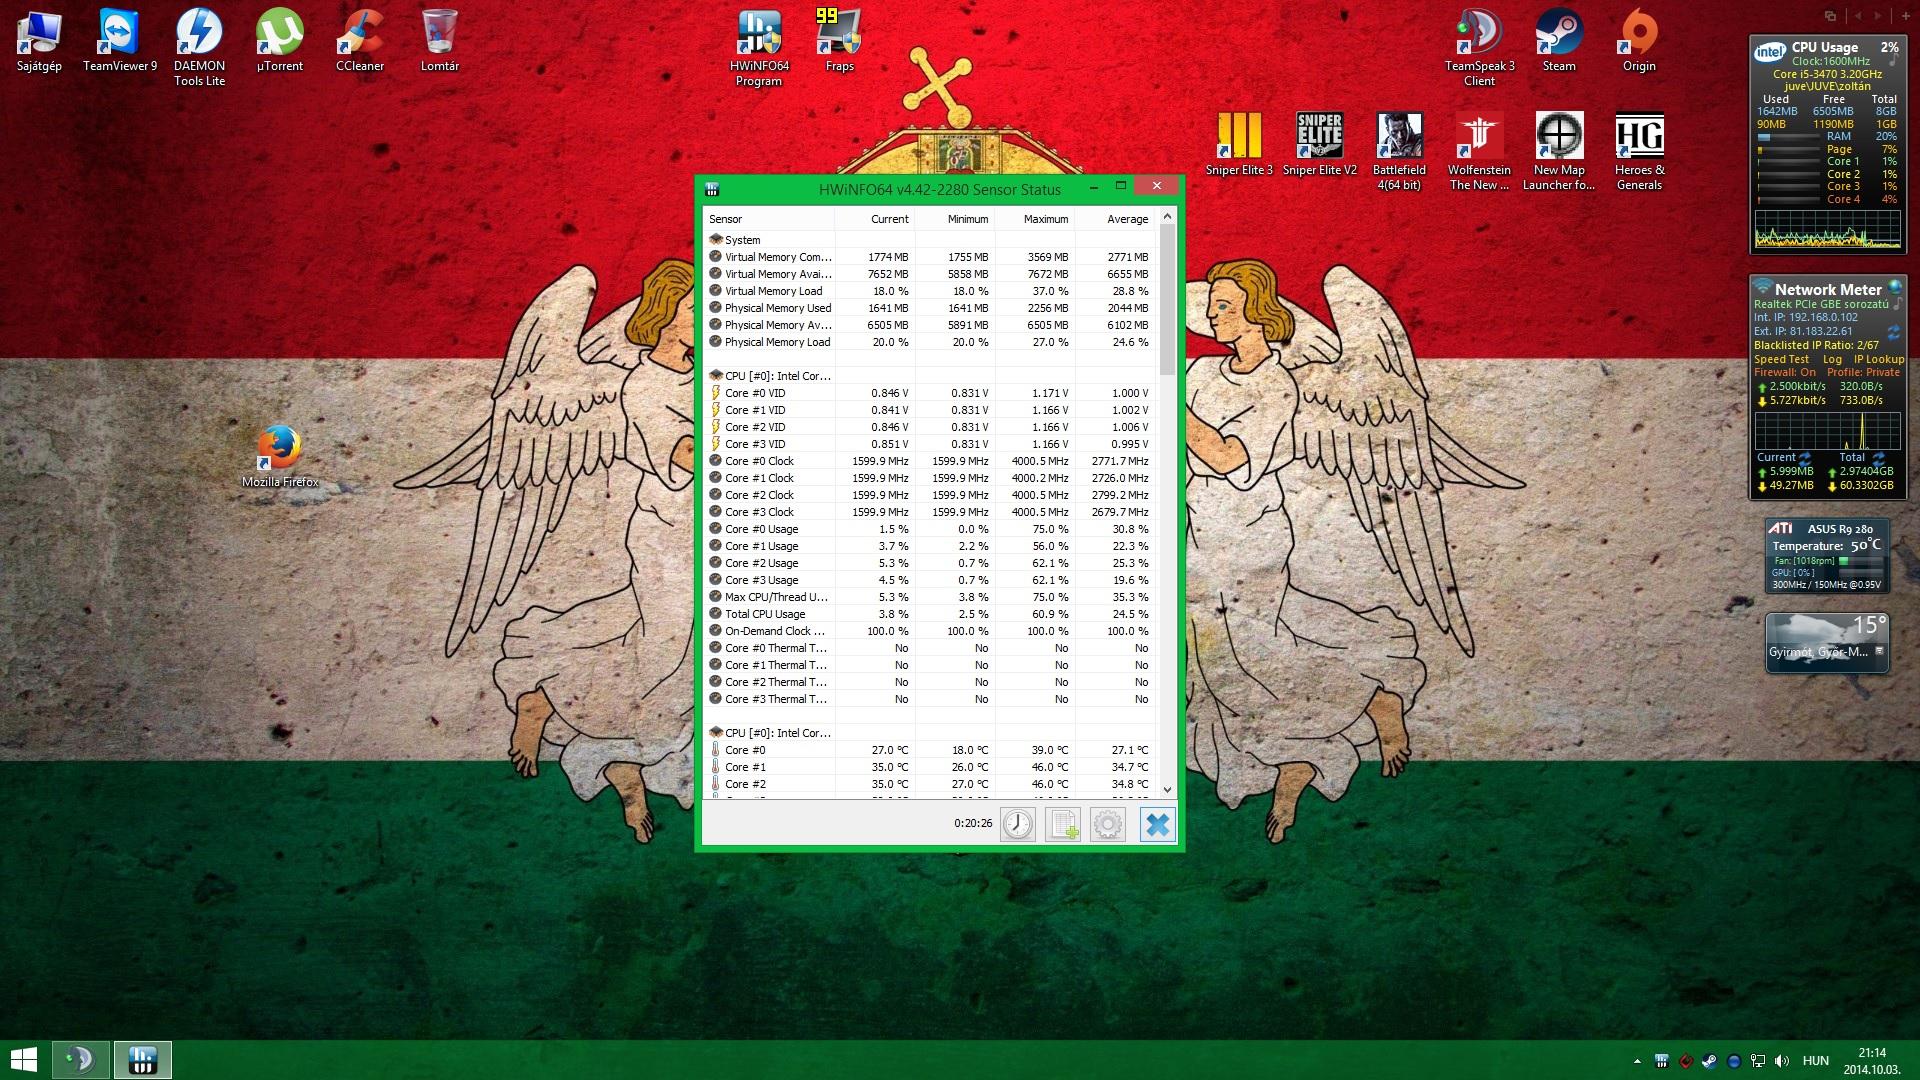Open TeamViewer 9 shortcut
This screenshot has height=1080, width=1920.
119,41
